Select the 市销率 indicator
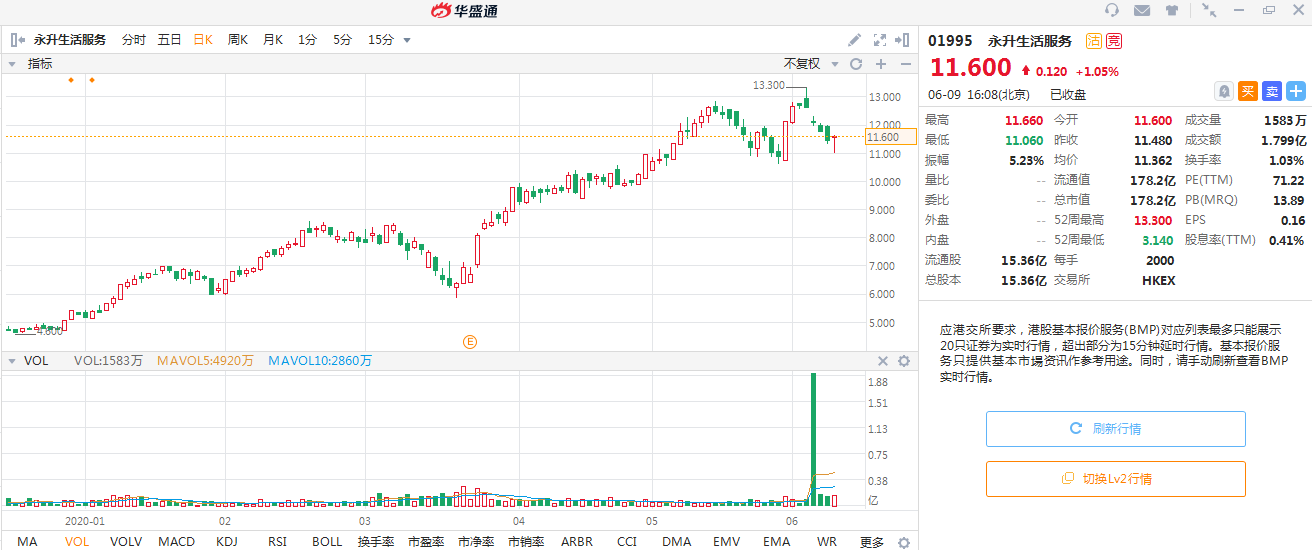Screen dimensions: 1312x550 pyautogui.click(x=526, y=542)
